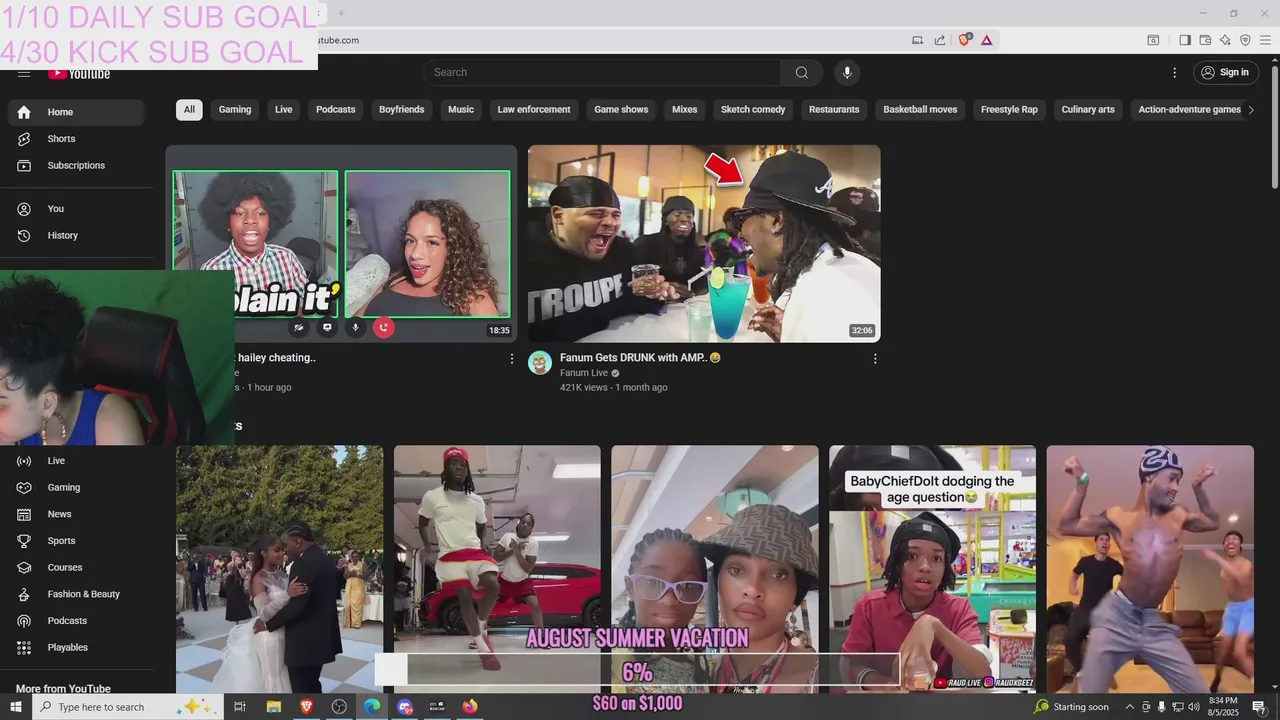This screenshot has width=1280, height=720.
Task: Go to Subscriptions in the sidebar
Action: tap(75, 165)
